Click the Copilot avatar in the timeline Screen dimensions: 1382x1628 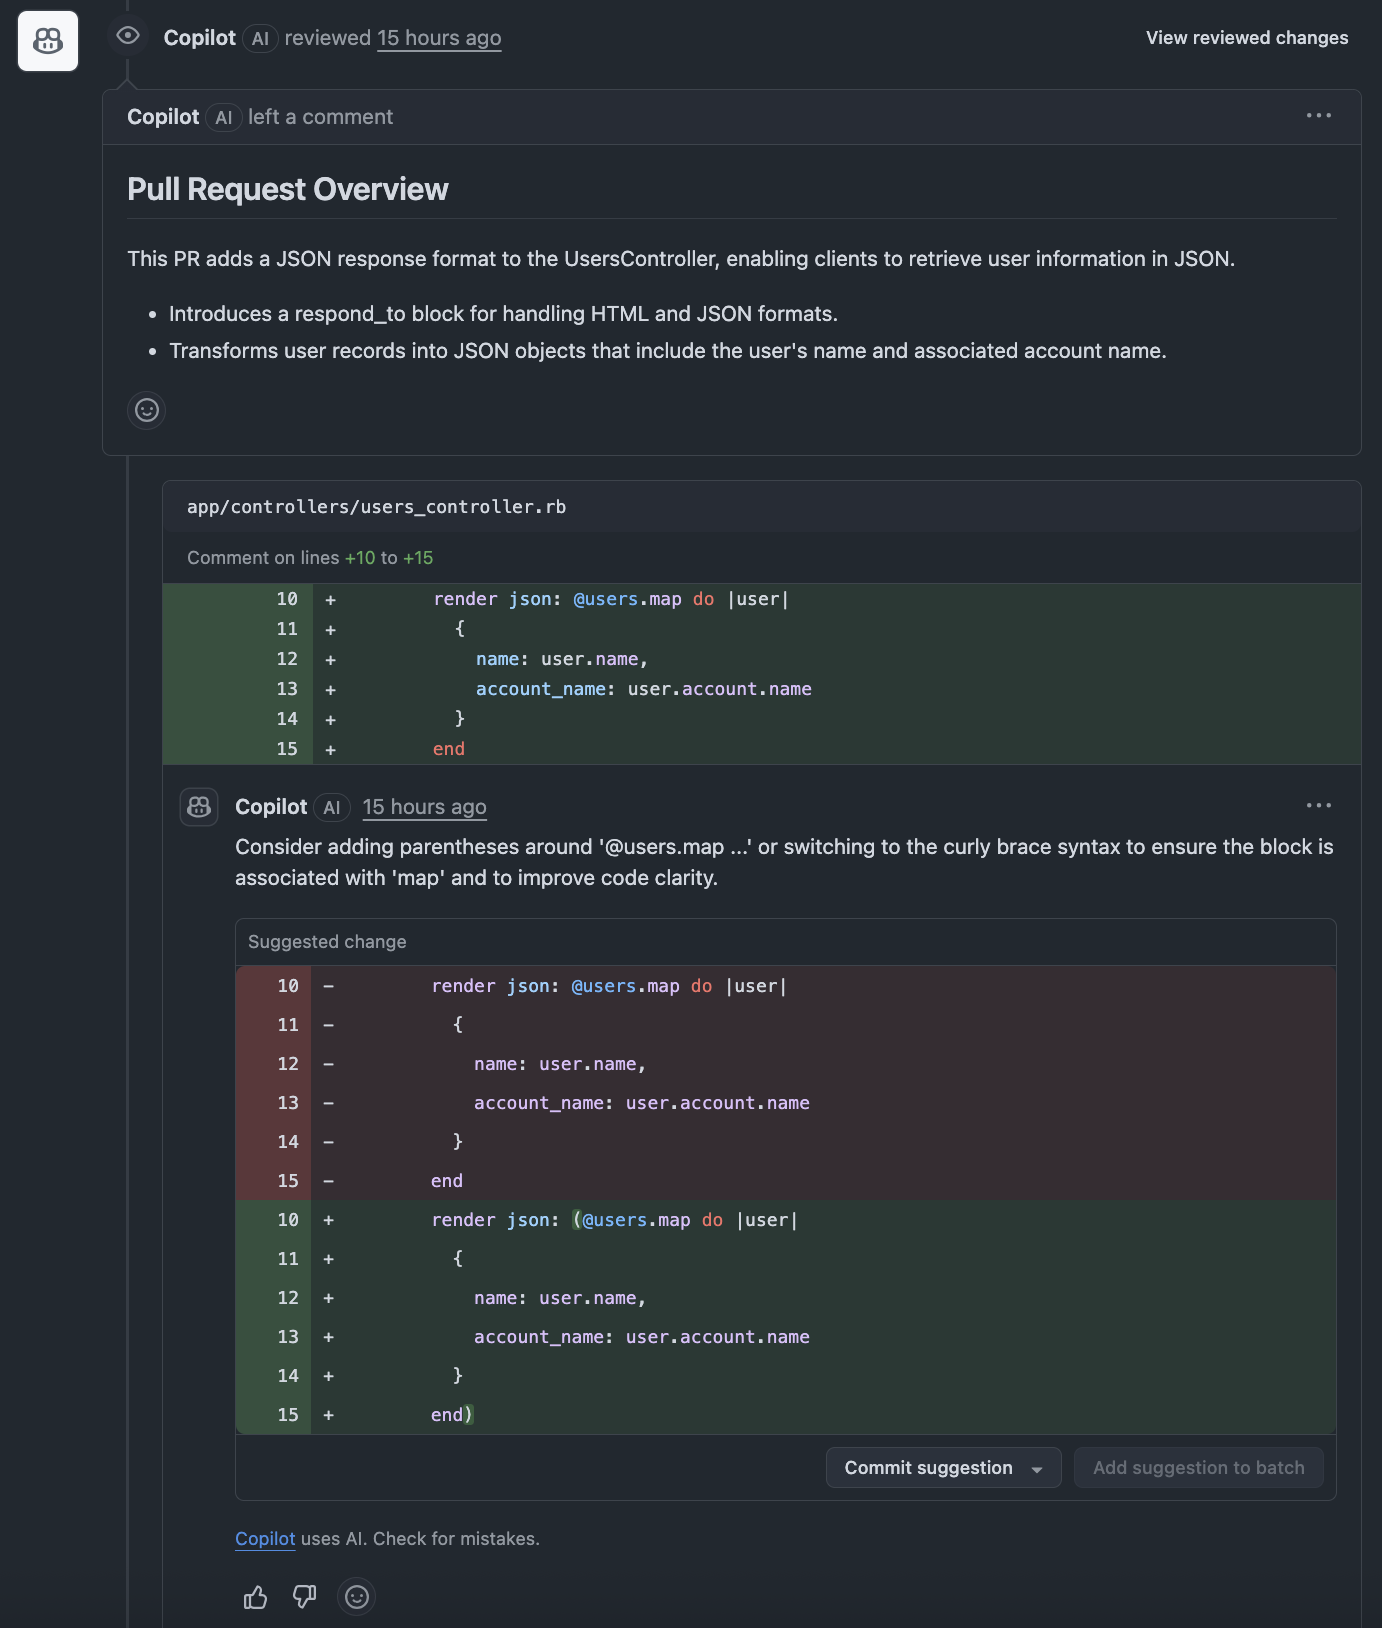(x=48, y=41)
